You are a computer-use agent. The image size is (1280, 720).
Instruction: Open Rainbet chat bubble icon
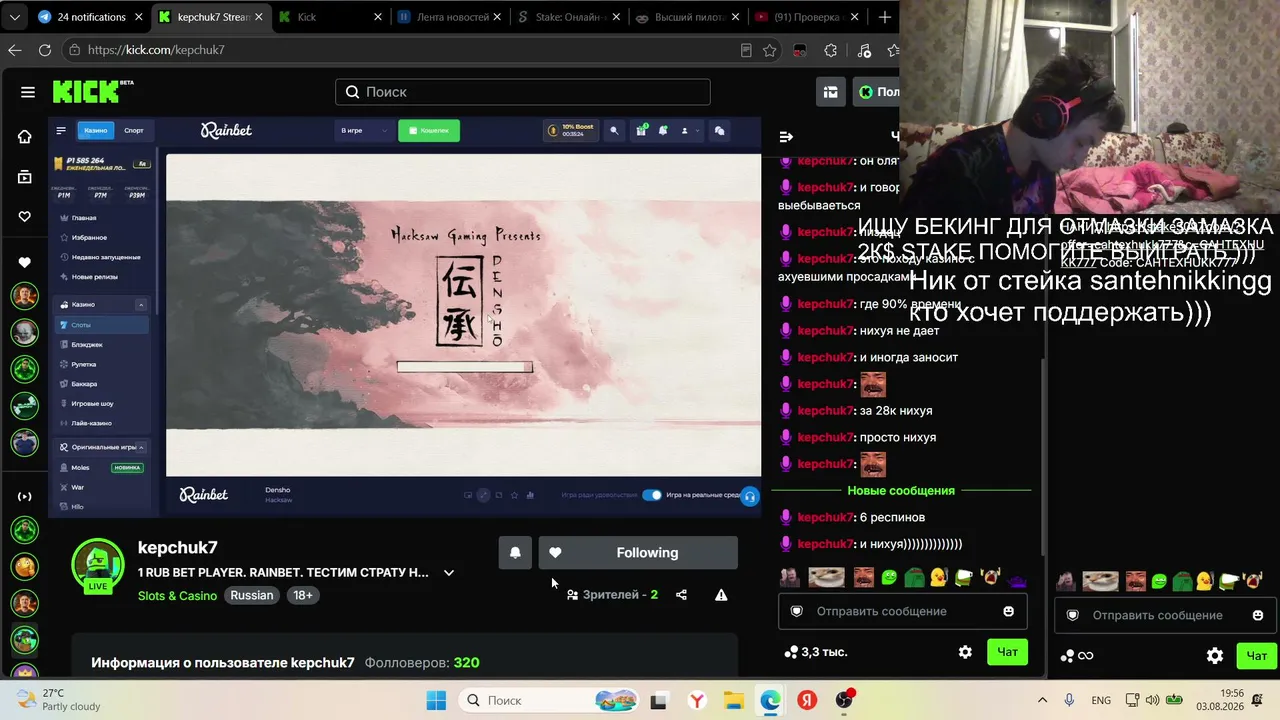719,130
